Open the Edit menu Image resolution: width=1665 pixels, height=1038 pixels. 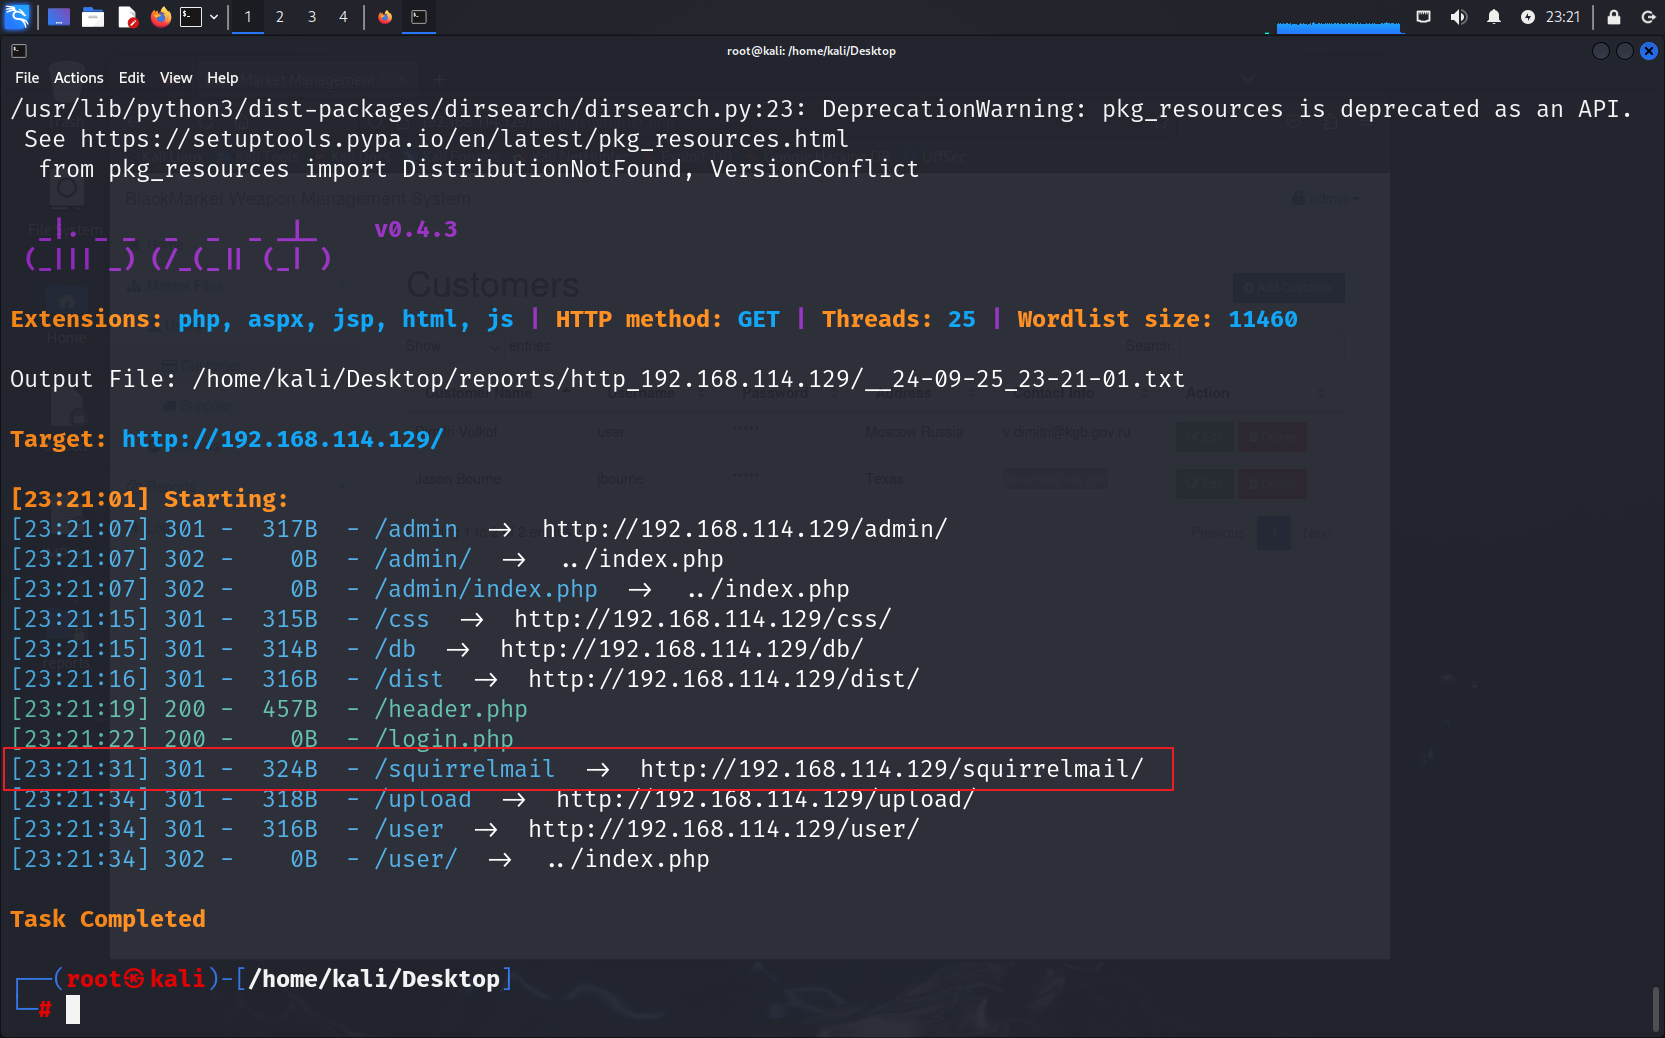pos(132,78)
